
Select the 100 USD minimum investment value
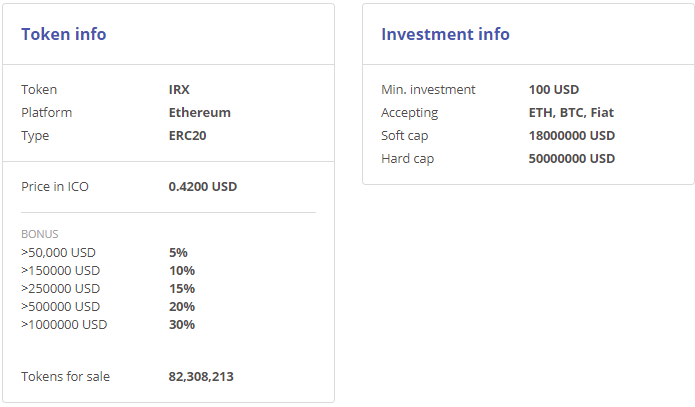554,90
